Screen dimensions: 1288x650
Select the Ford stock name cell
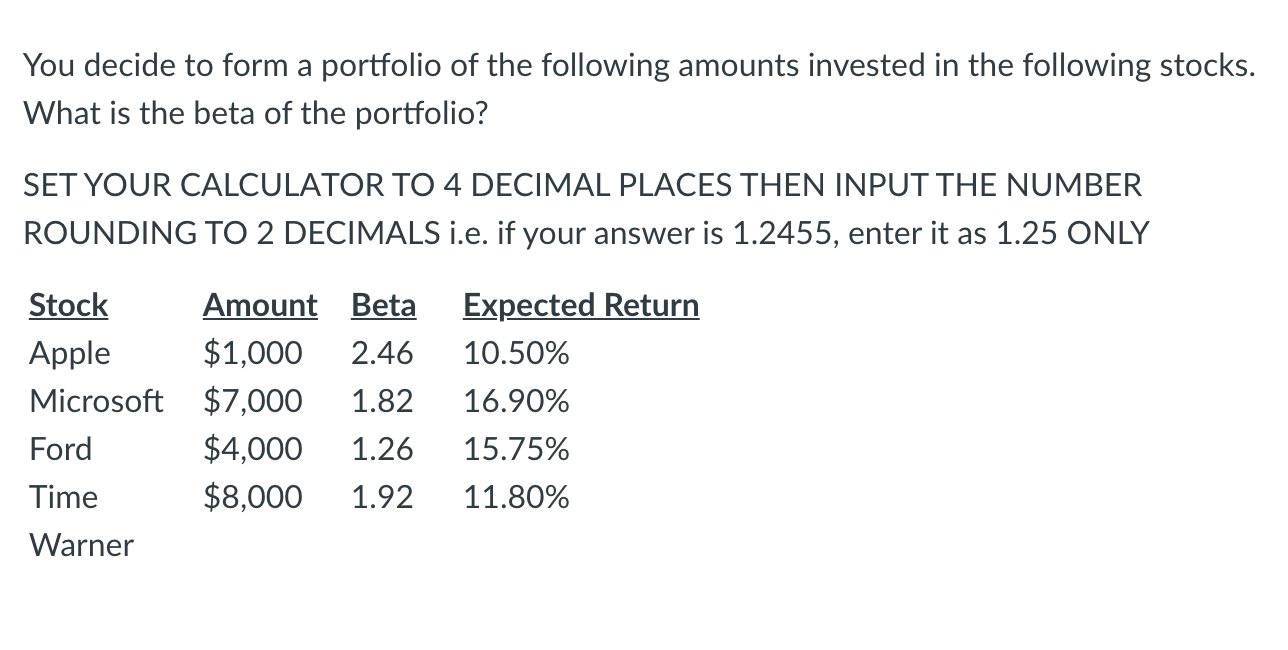click(61, 449)
